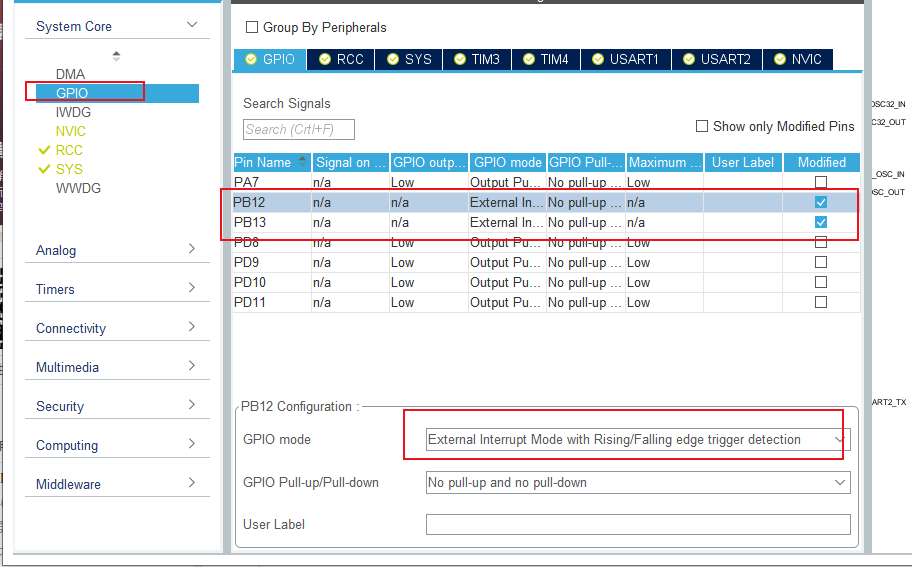This screenshot has height=567, width=912.
Task: Switch to the RCC tab
Action: [341, 59]
